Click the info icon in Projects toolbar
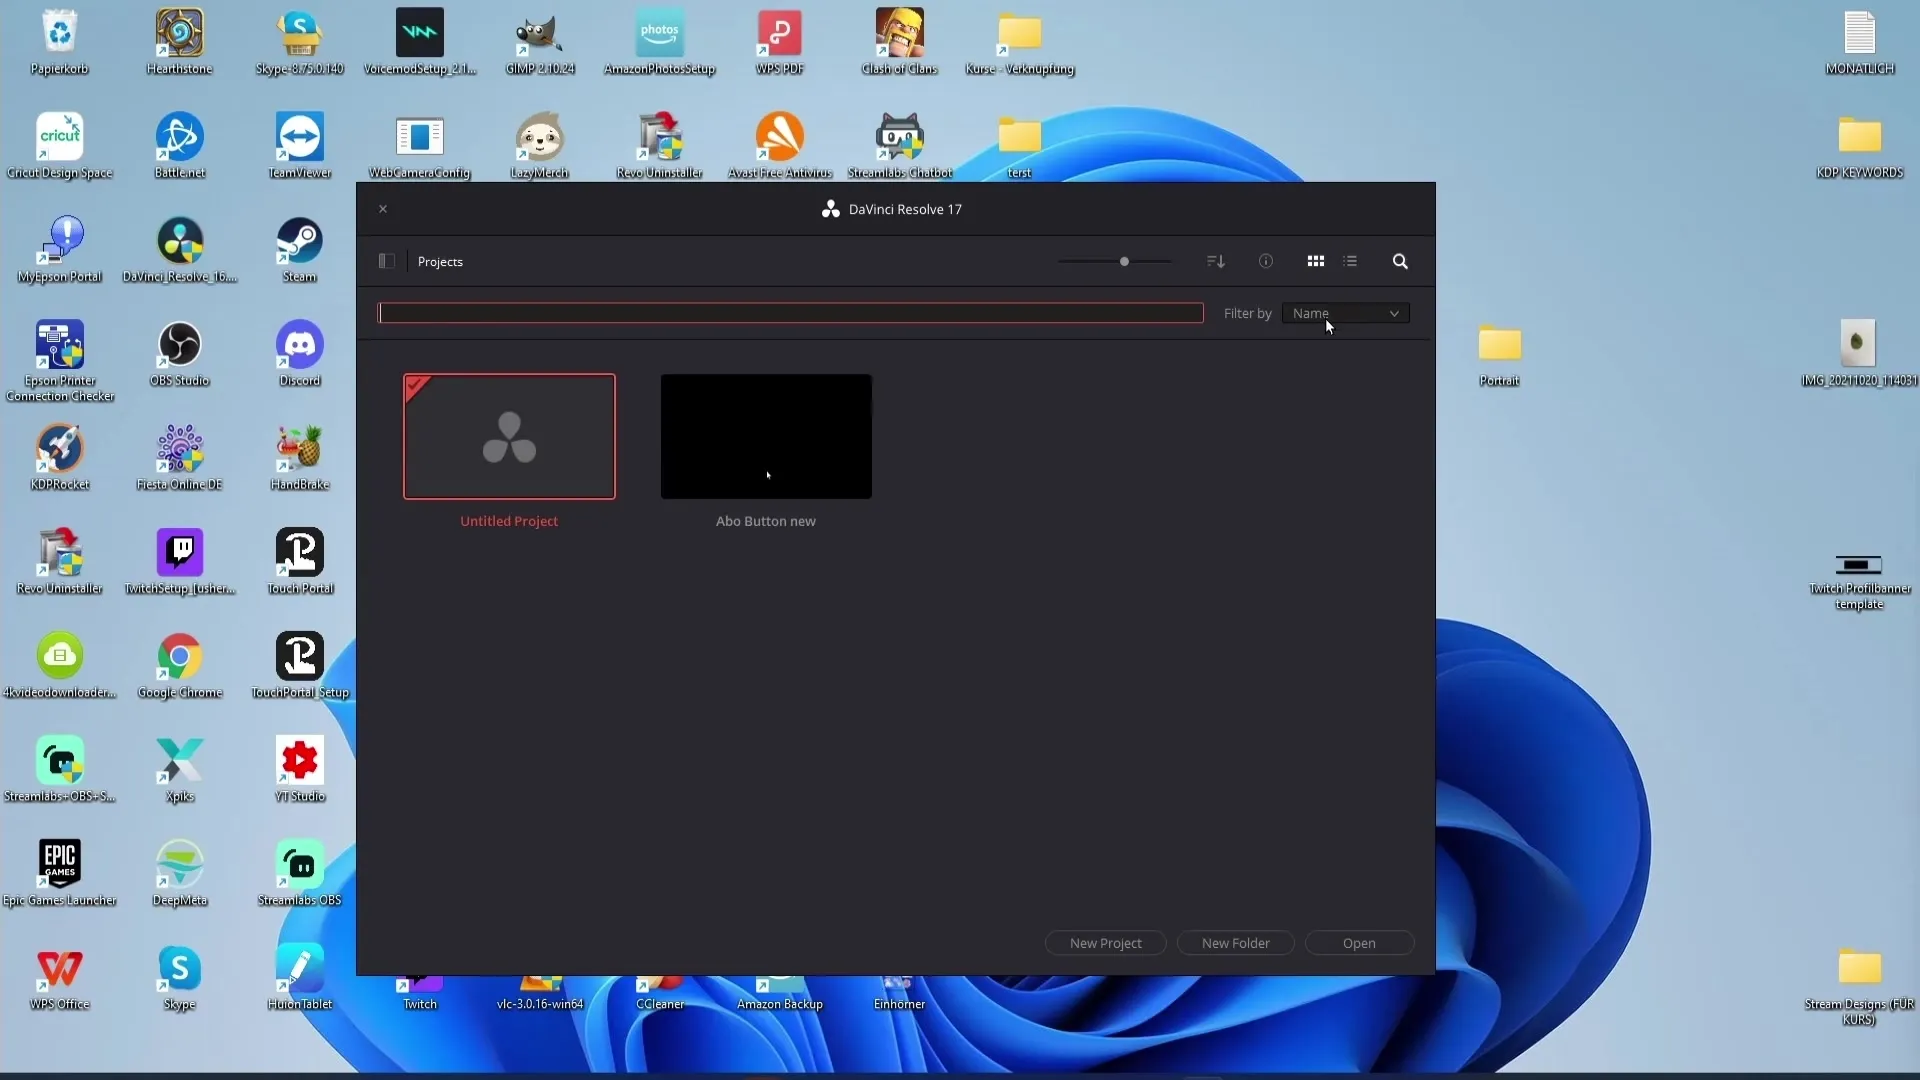 pyautogui.click(x=1265, y=261)
